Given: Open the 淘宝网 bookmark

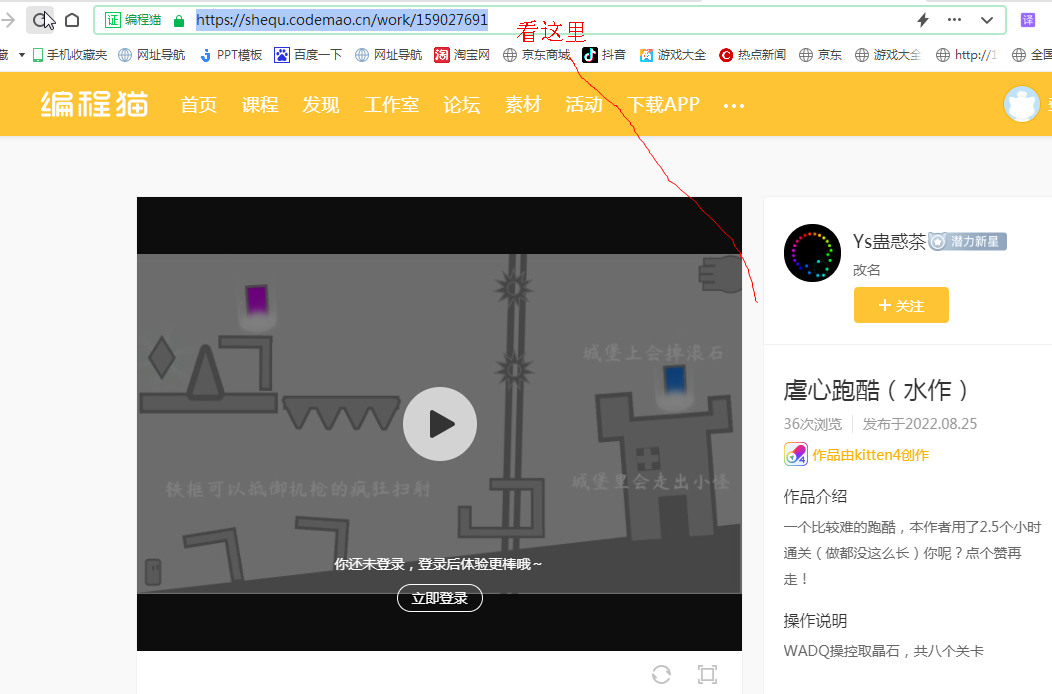Looking at the screenshot, I should (x=462, y=55).
